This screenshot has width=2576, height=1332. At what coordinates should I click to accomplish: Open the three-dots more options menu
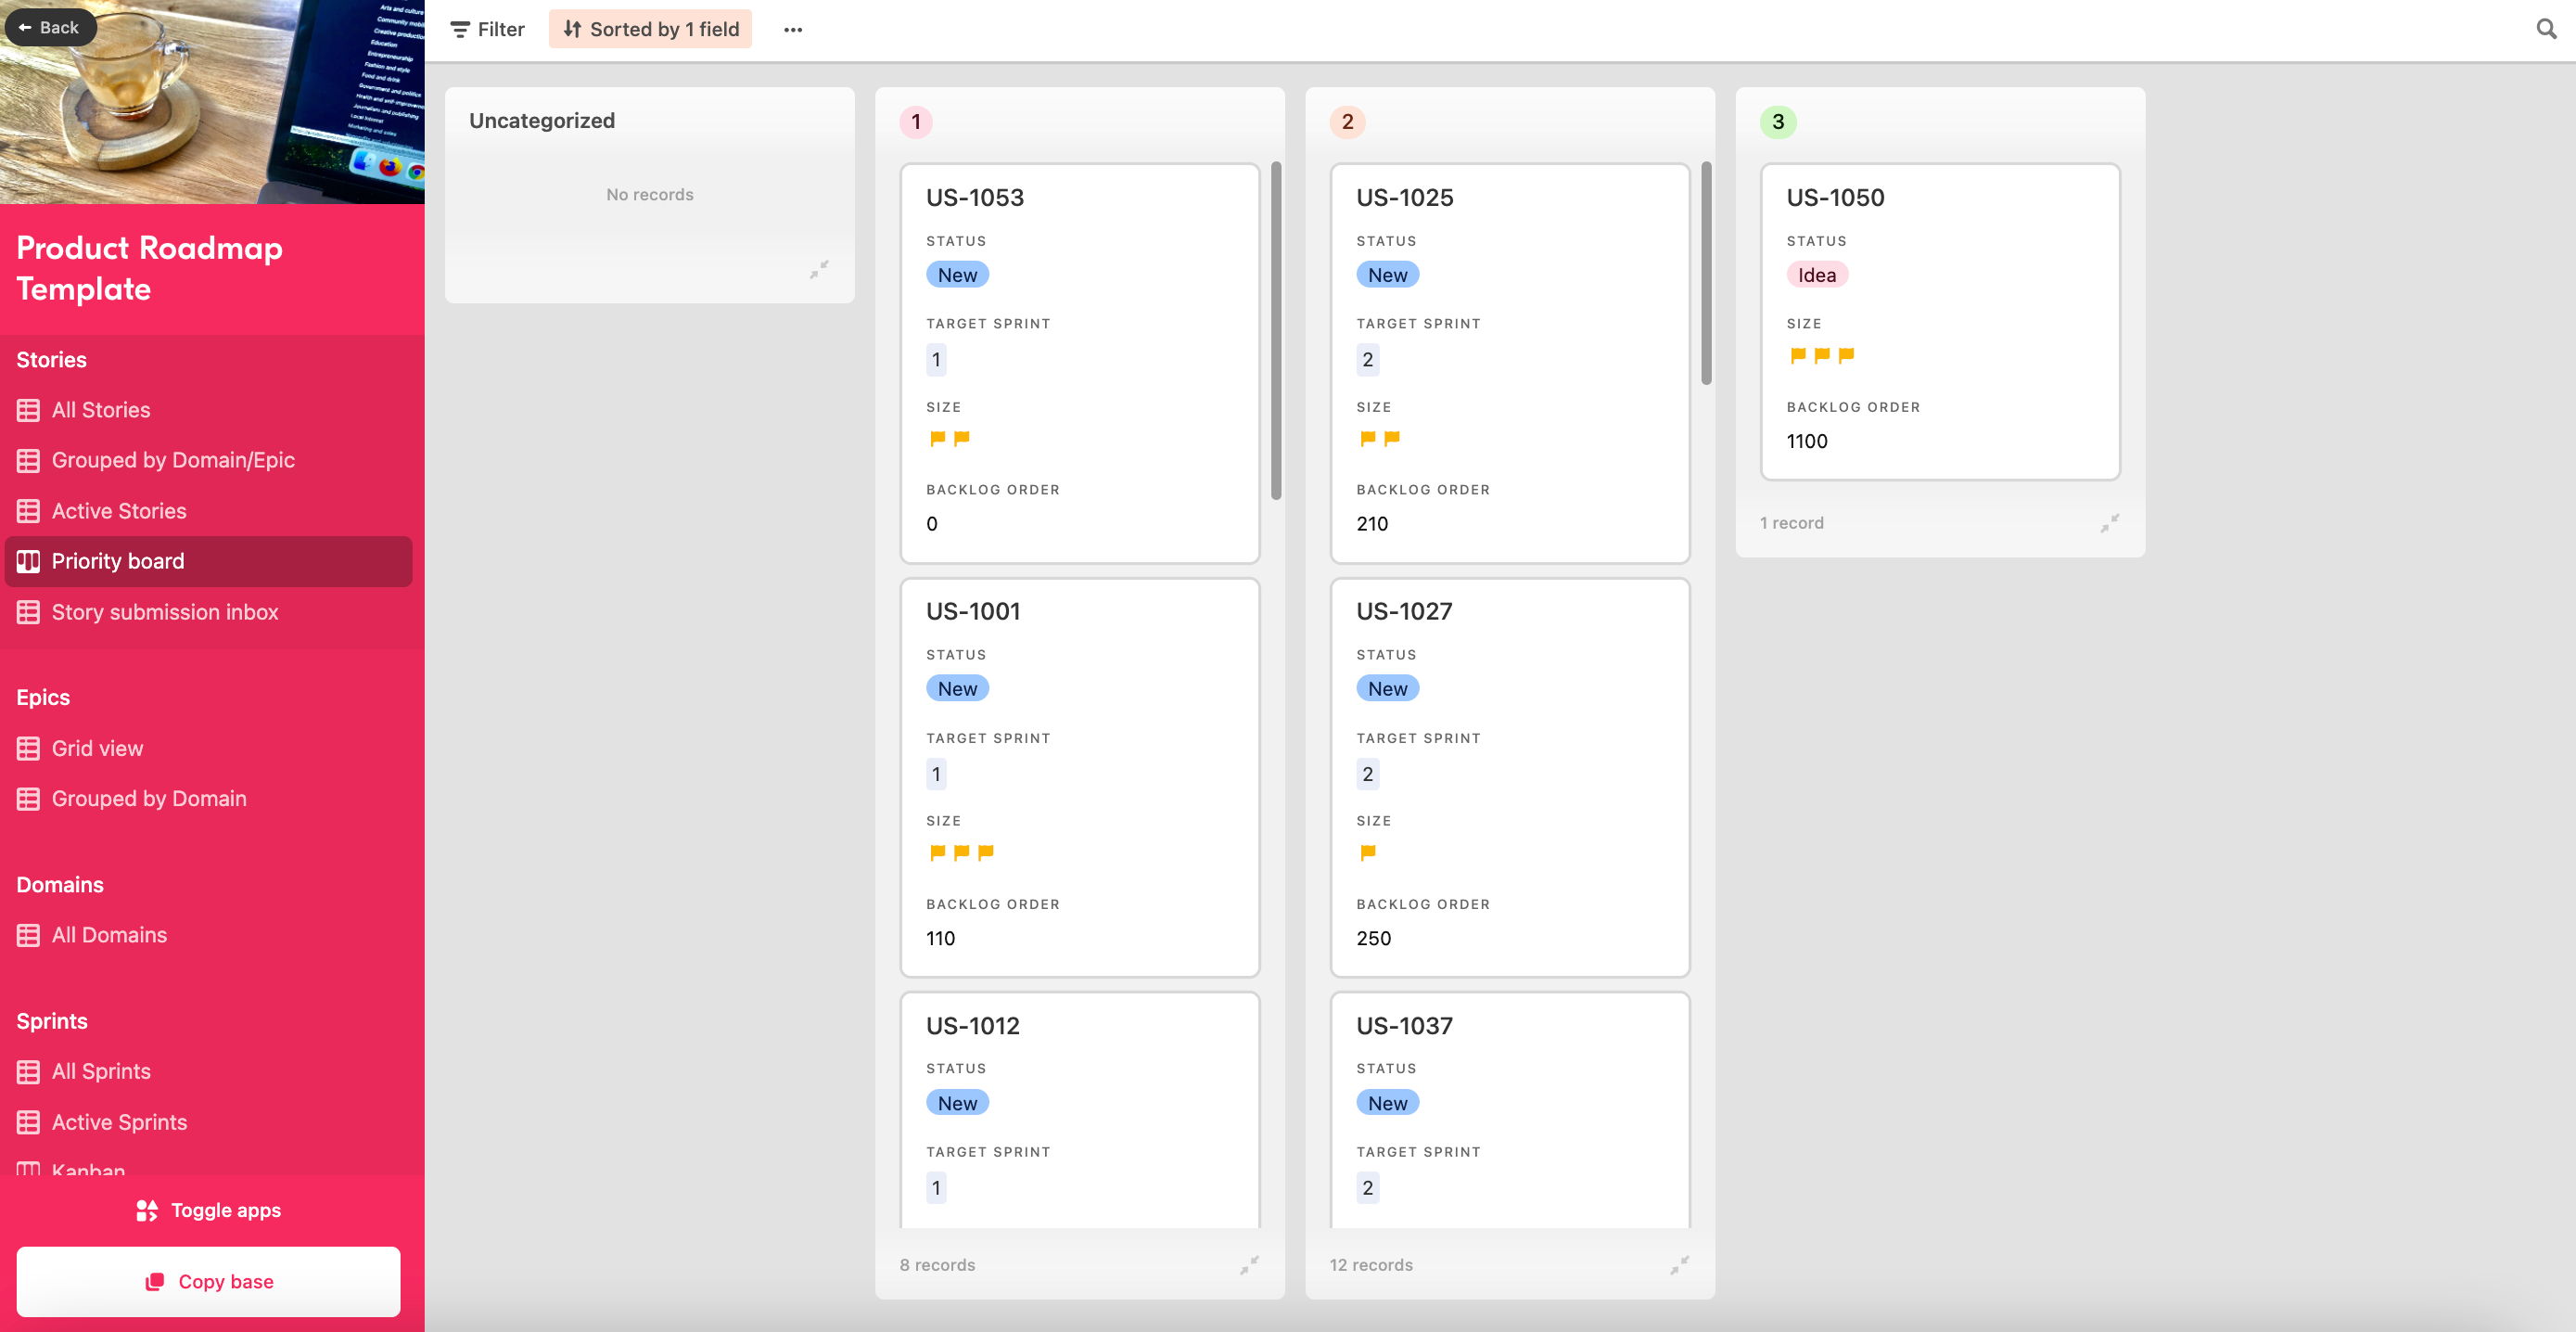(793, 29)
